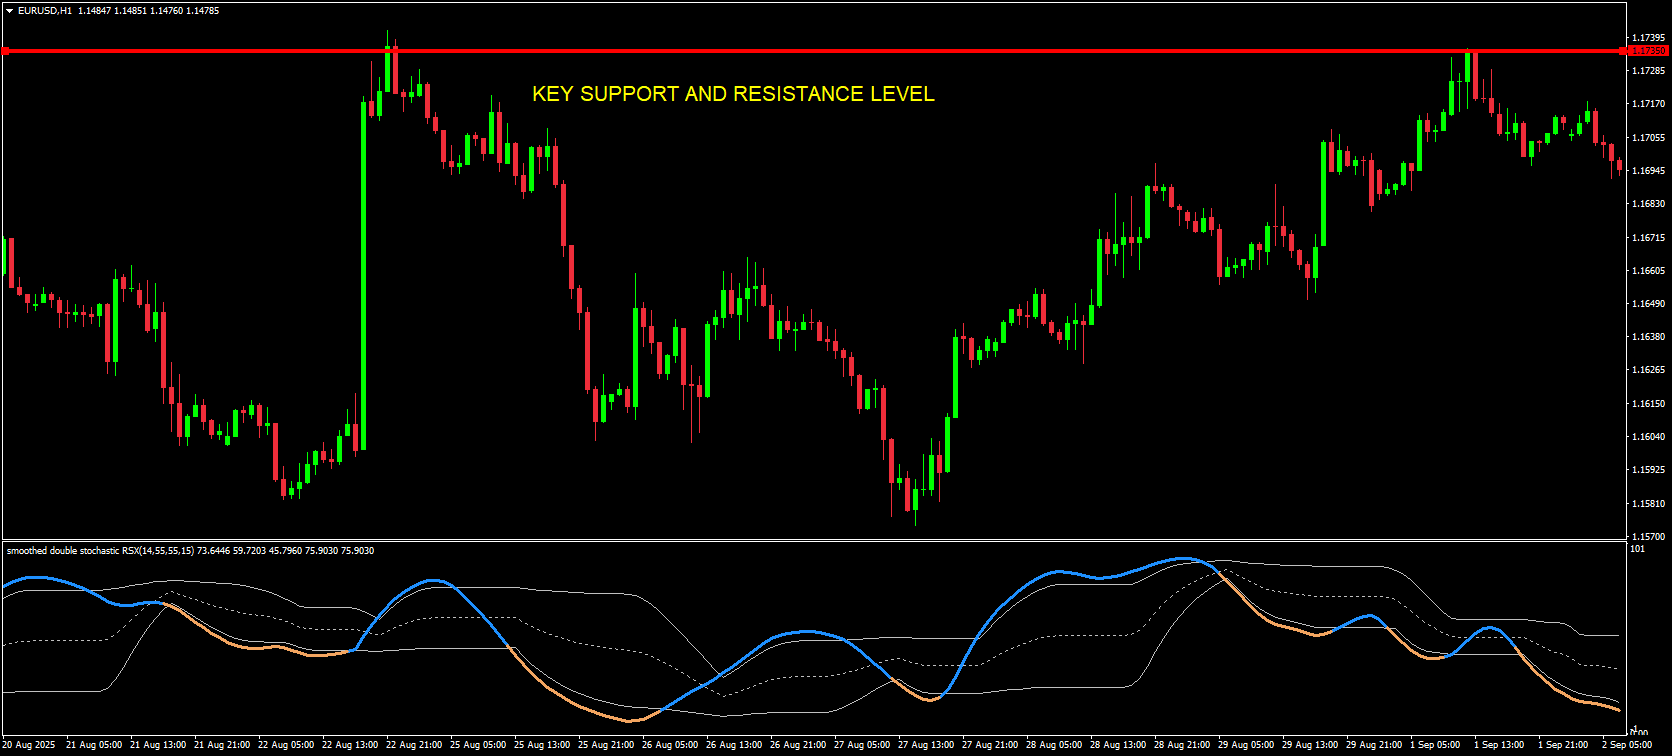Open the EURUSD,H1 chart dropdown arrow
The height and width of the screenshot is (756, 1672).
[9, 11]
